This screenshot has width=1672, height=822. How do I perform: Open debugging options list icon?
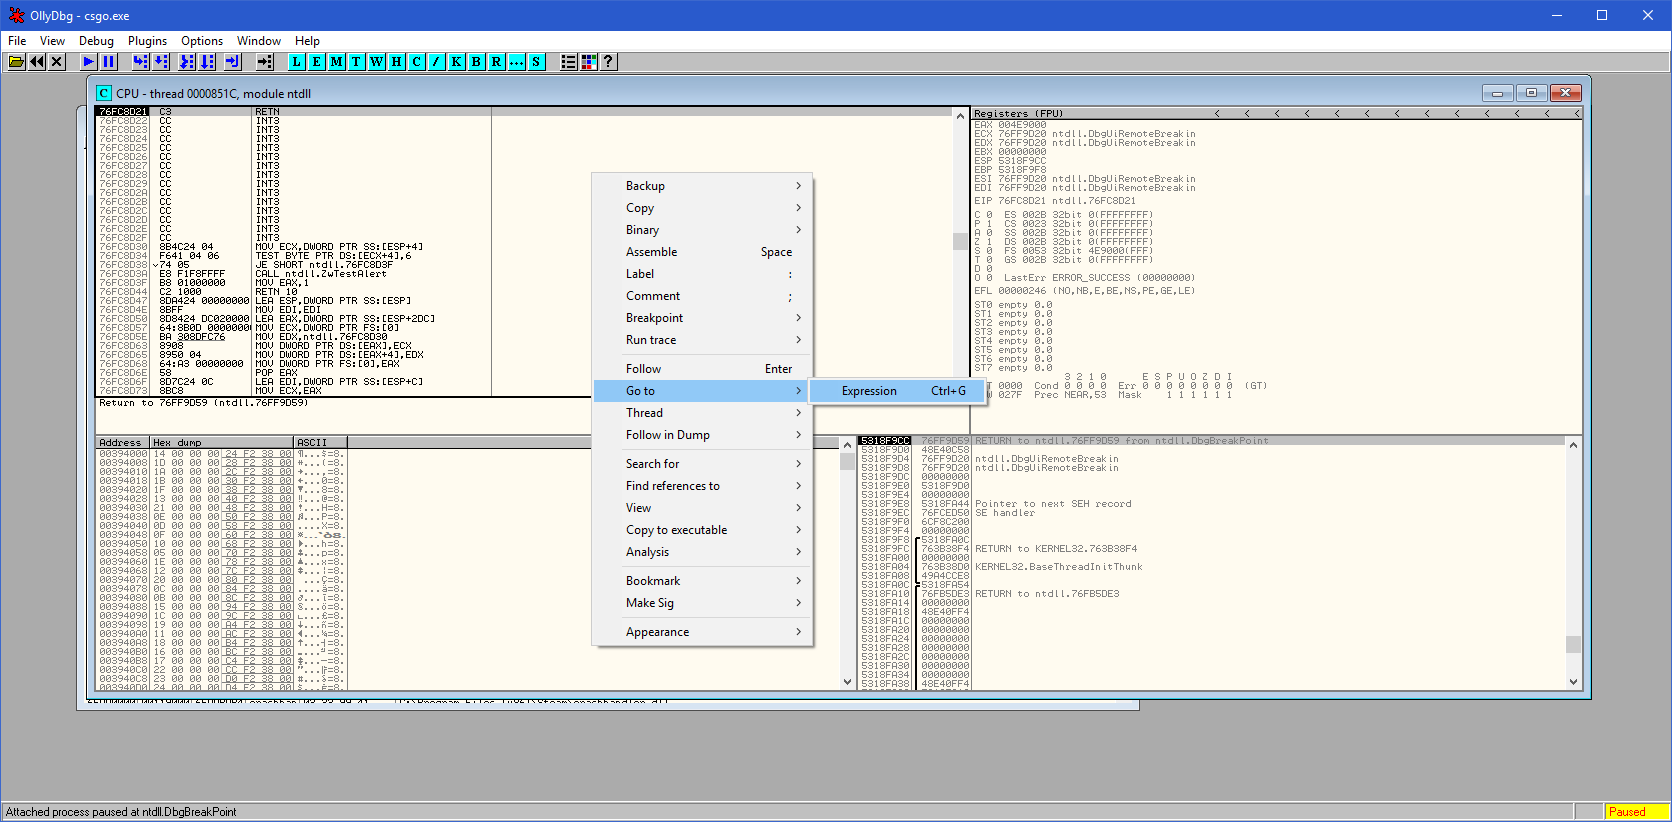tap(569, 62)
